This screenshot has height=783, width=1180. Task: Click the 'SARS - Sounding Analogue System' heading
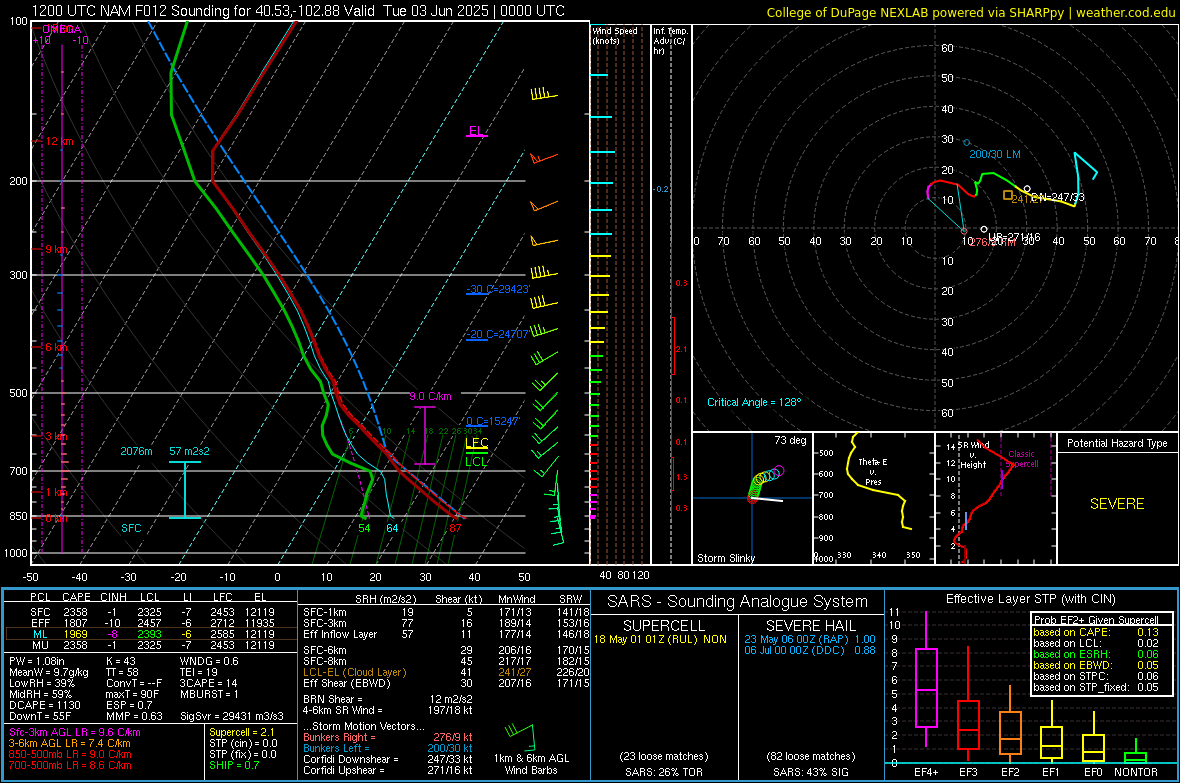[737, 602]
